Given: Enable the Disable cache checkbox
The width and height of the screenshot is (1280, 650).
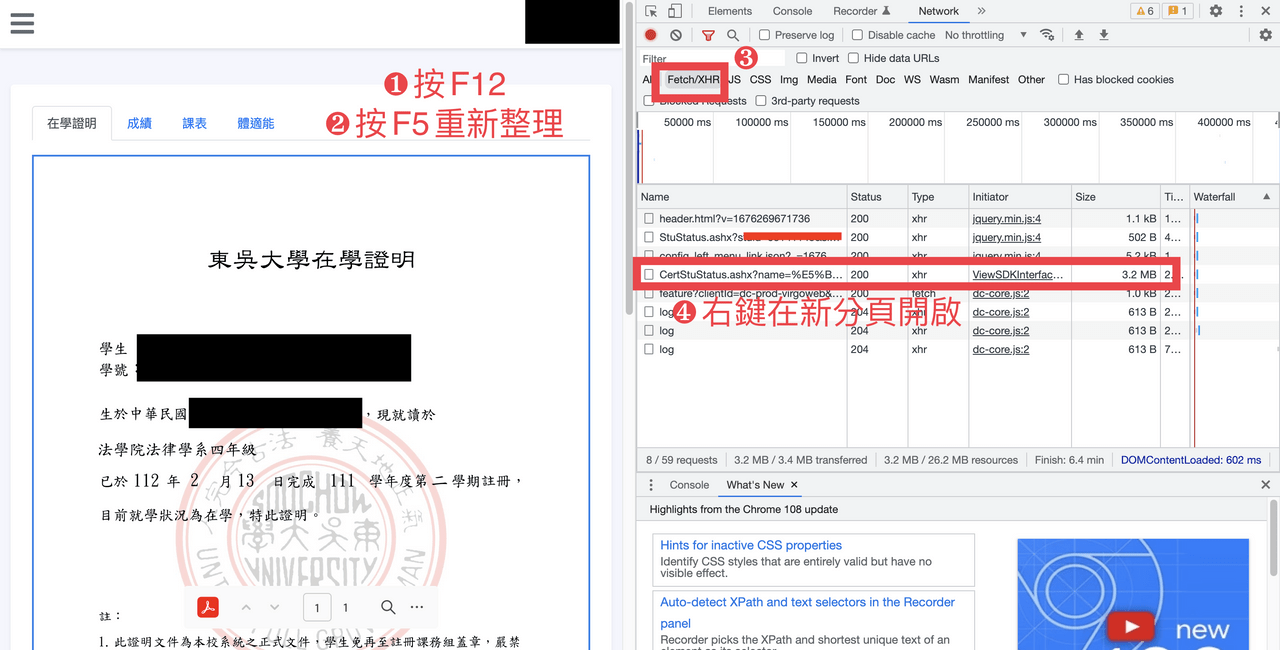Looking at the screenshot, I should point(857,35).
